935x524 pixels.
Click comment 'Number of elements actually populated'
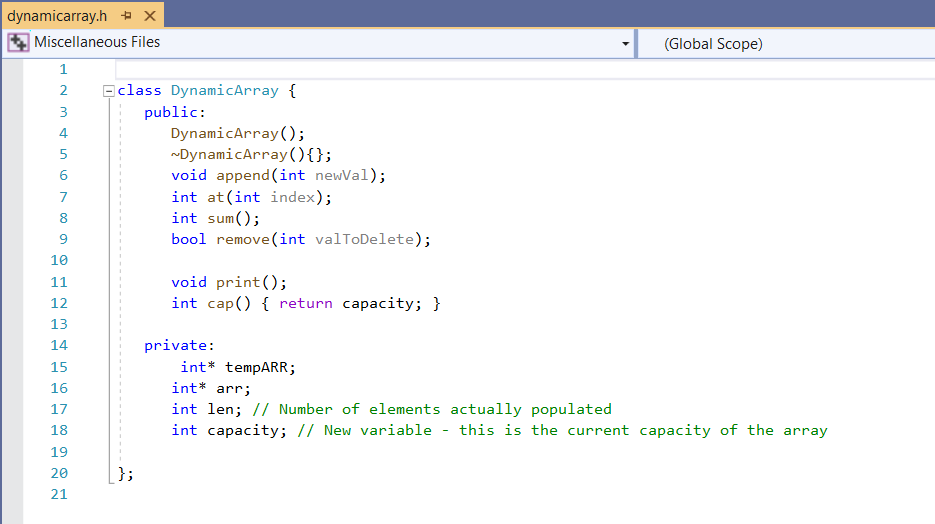[445, 410]
